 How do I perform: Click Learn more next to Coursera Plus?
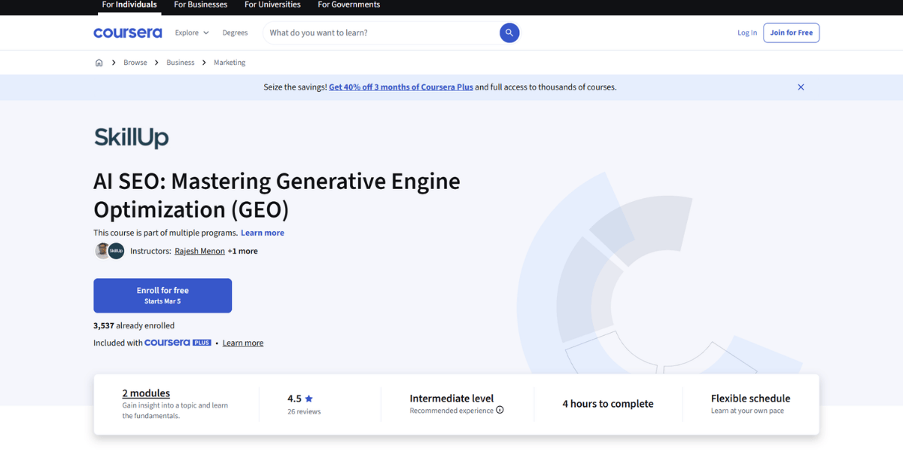[243, 343]
